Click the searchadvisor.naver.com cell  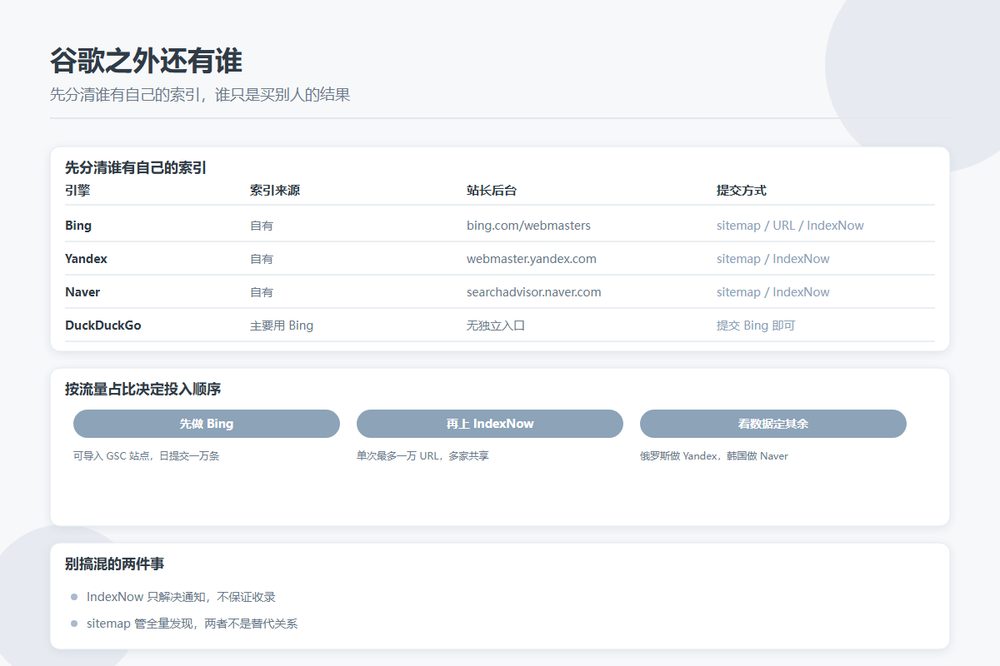tap(534, 292)
